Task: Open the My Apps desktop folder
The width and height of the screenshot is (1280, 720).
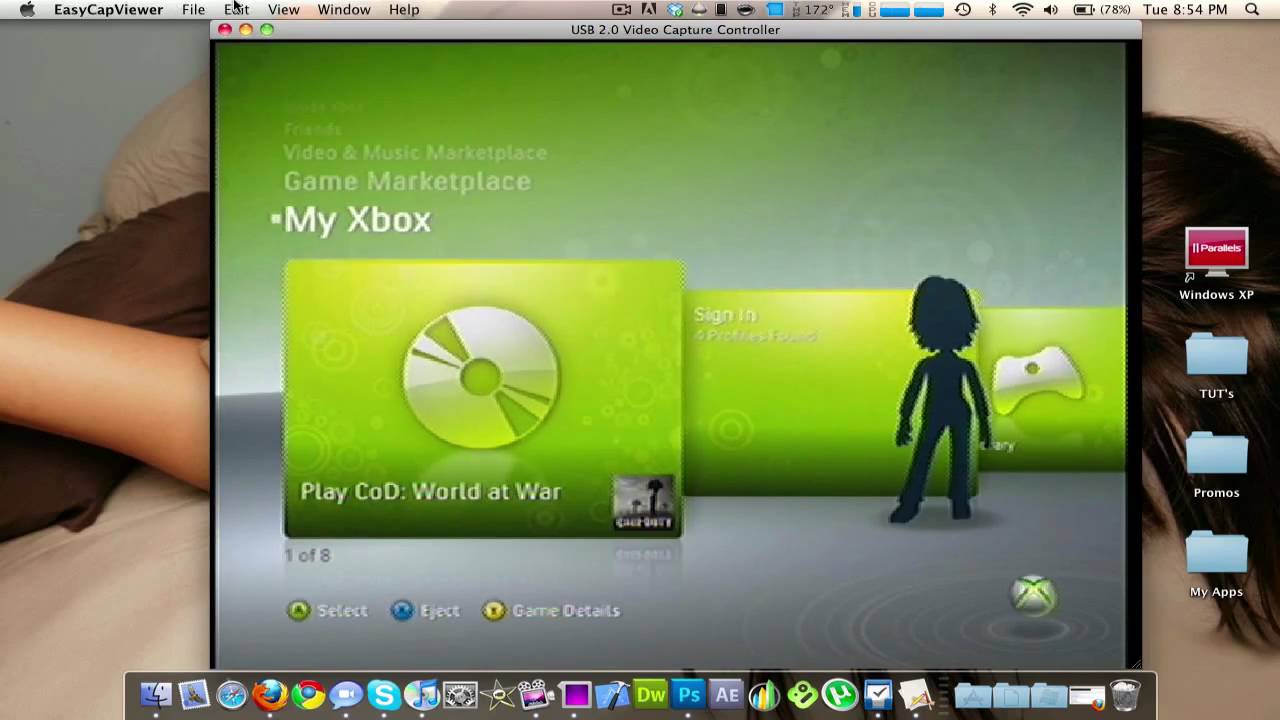Action: [x=1216, y=563]
